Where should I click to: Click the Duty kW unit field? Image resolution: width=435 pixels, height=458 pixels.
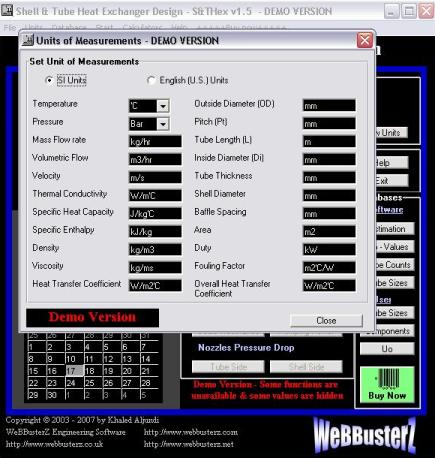coord(329,250)
